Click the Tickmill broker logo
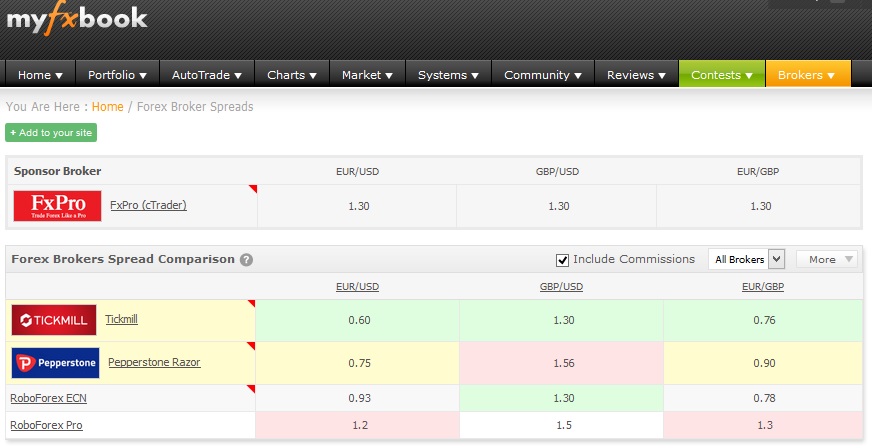 (x=53, y=320)
